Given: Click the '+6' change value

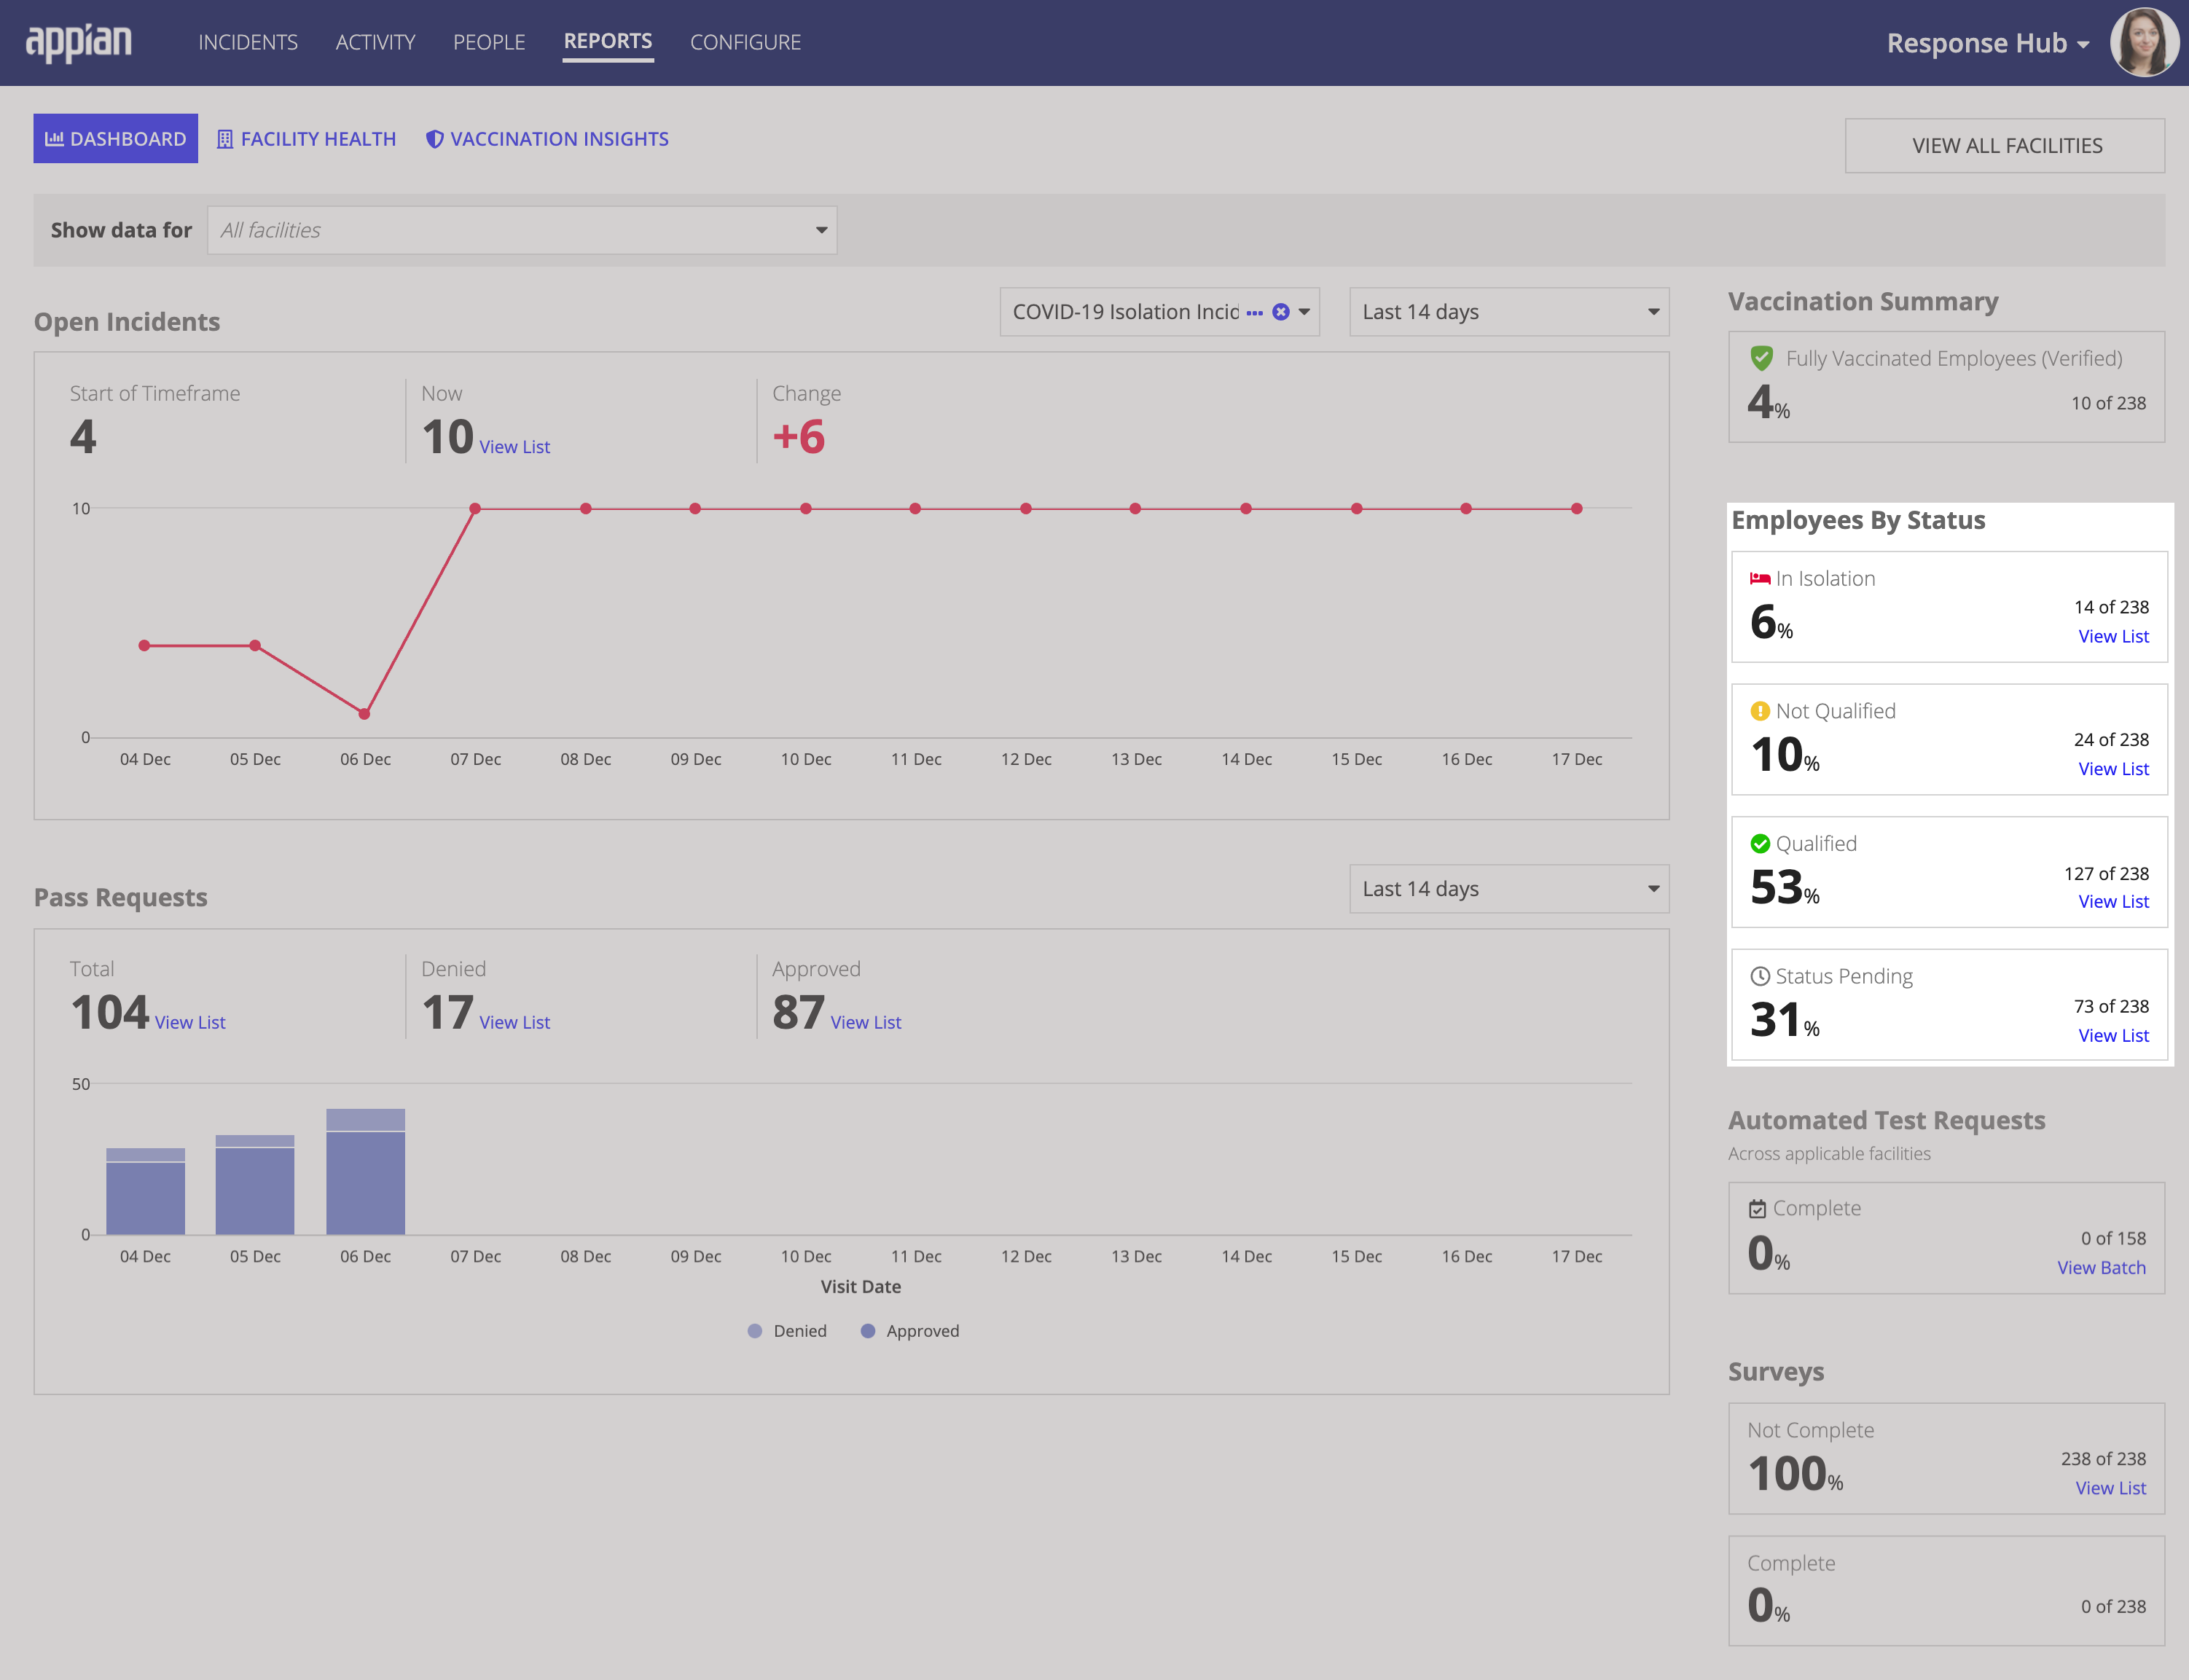Looking at the screenshot, I should [x=799, y=437].
